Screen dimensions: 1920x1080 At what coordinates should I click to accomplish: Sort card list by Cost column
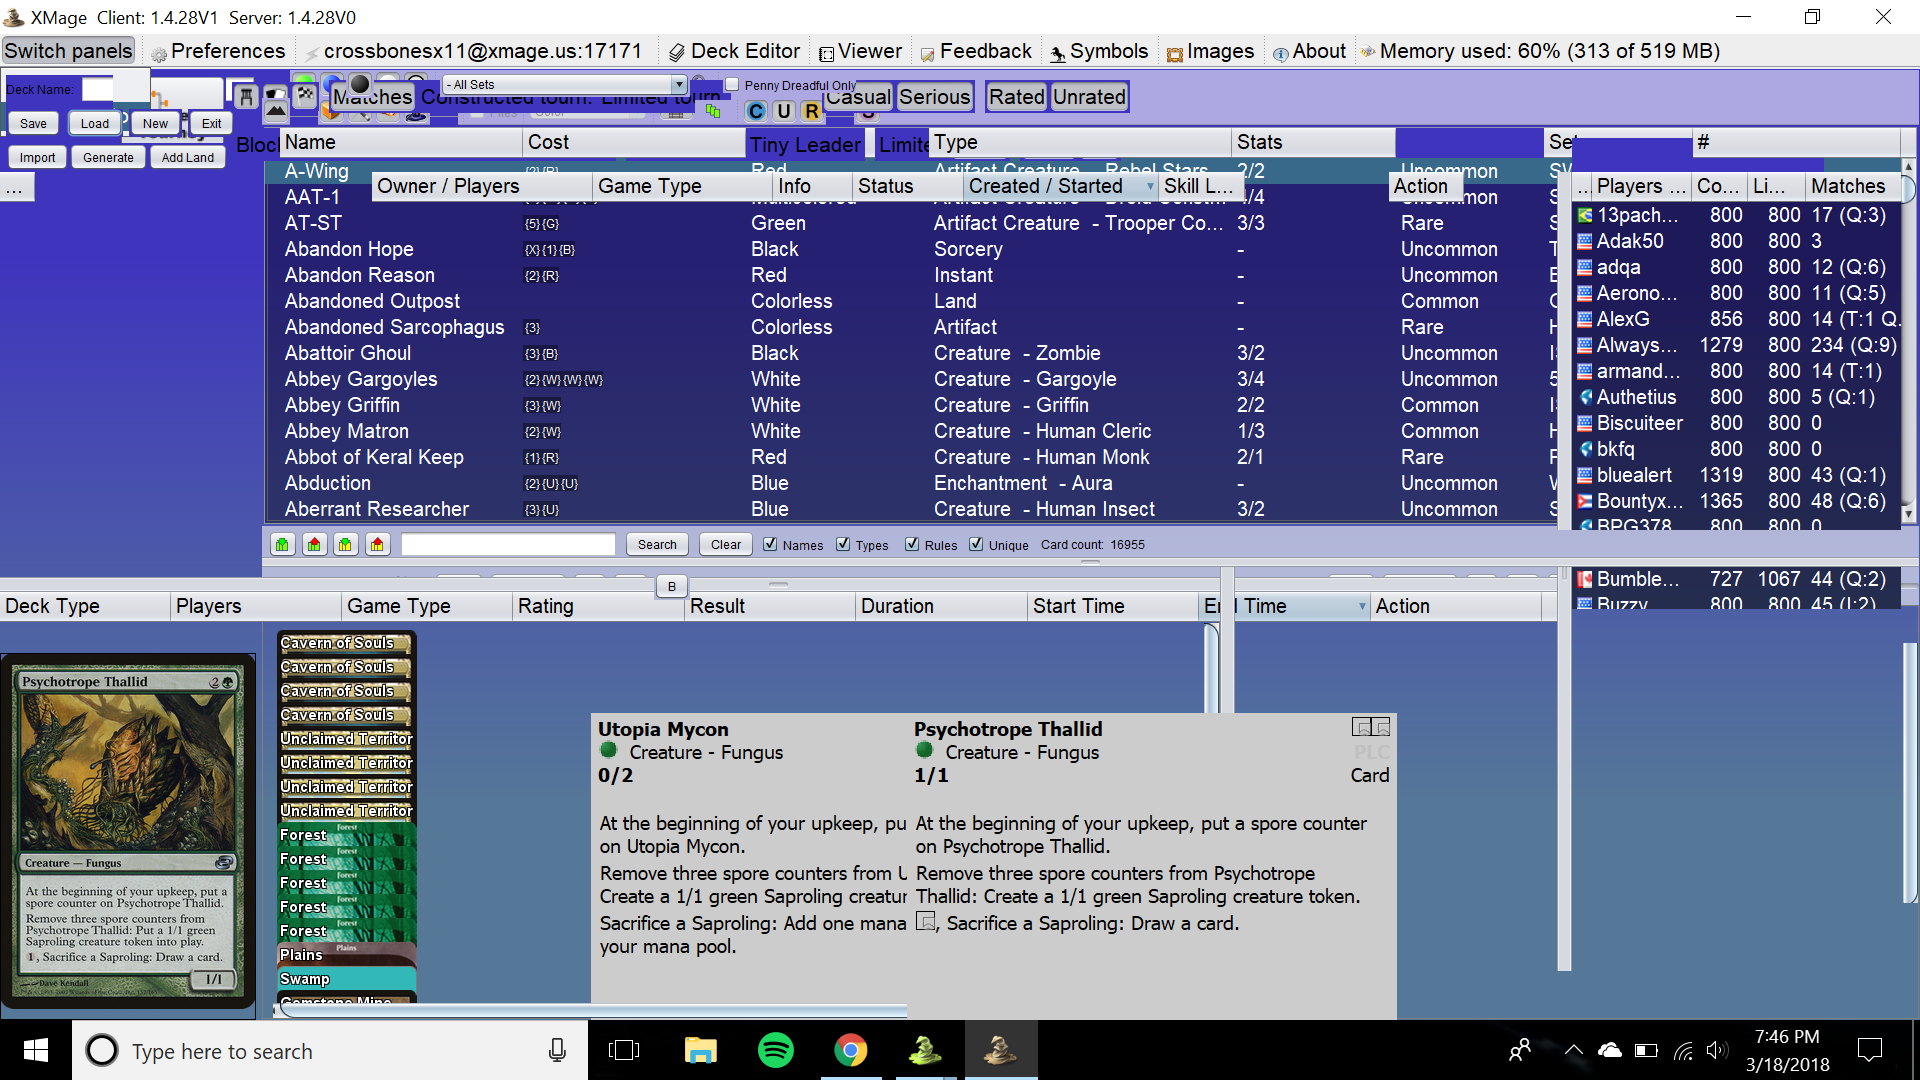coord(634,143)
